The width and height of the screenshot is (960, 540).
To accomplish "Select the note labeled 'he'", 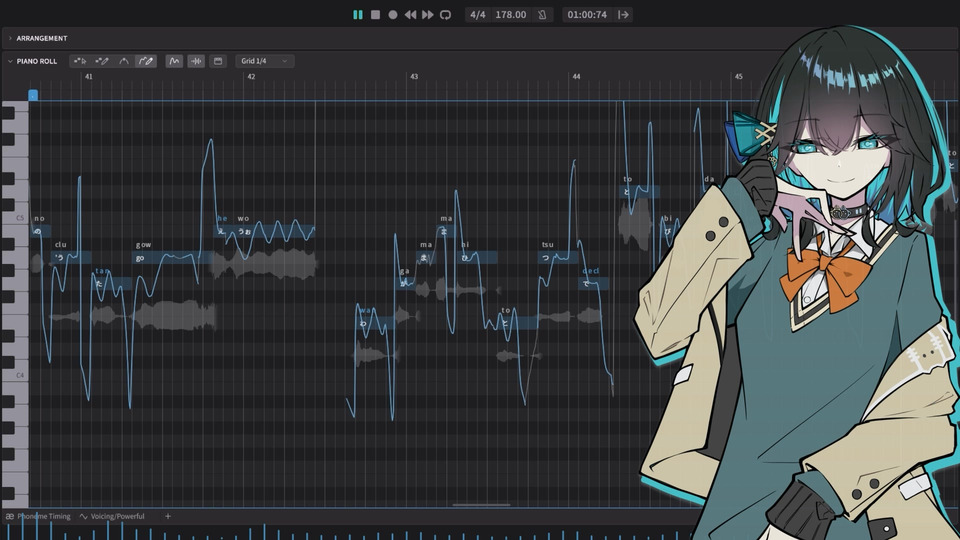I will pyautogui.click(x=223, y=231).
